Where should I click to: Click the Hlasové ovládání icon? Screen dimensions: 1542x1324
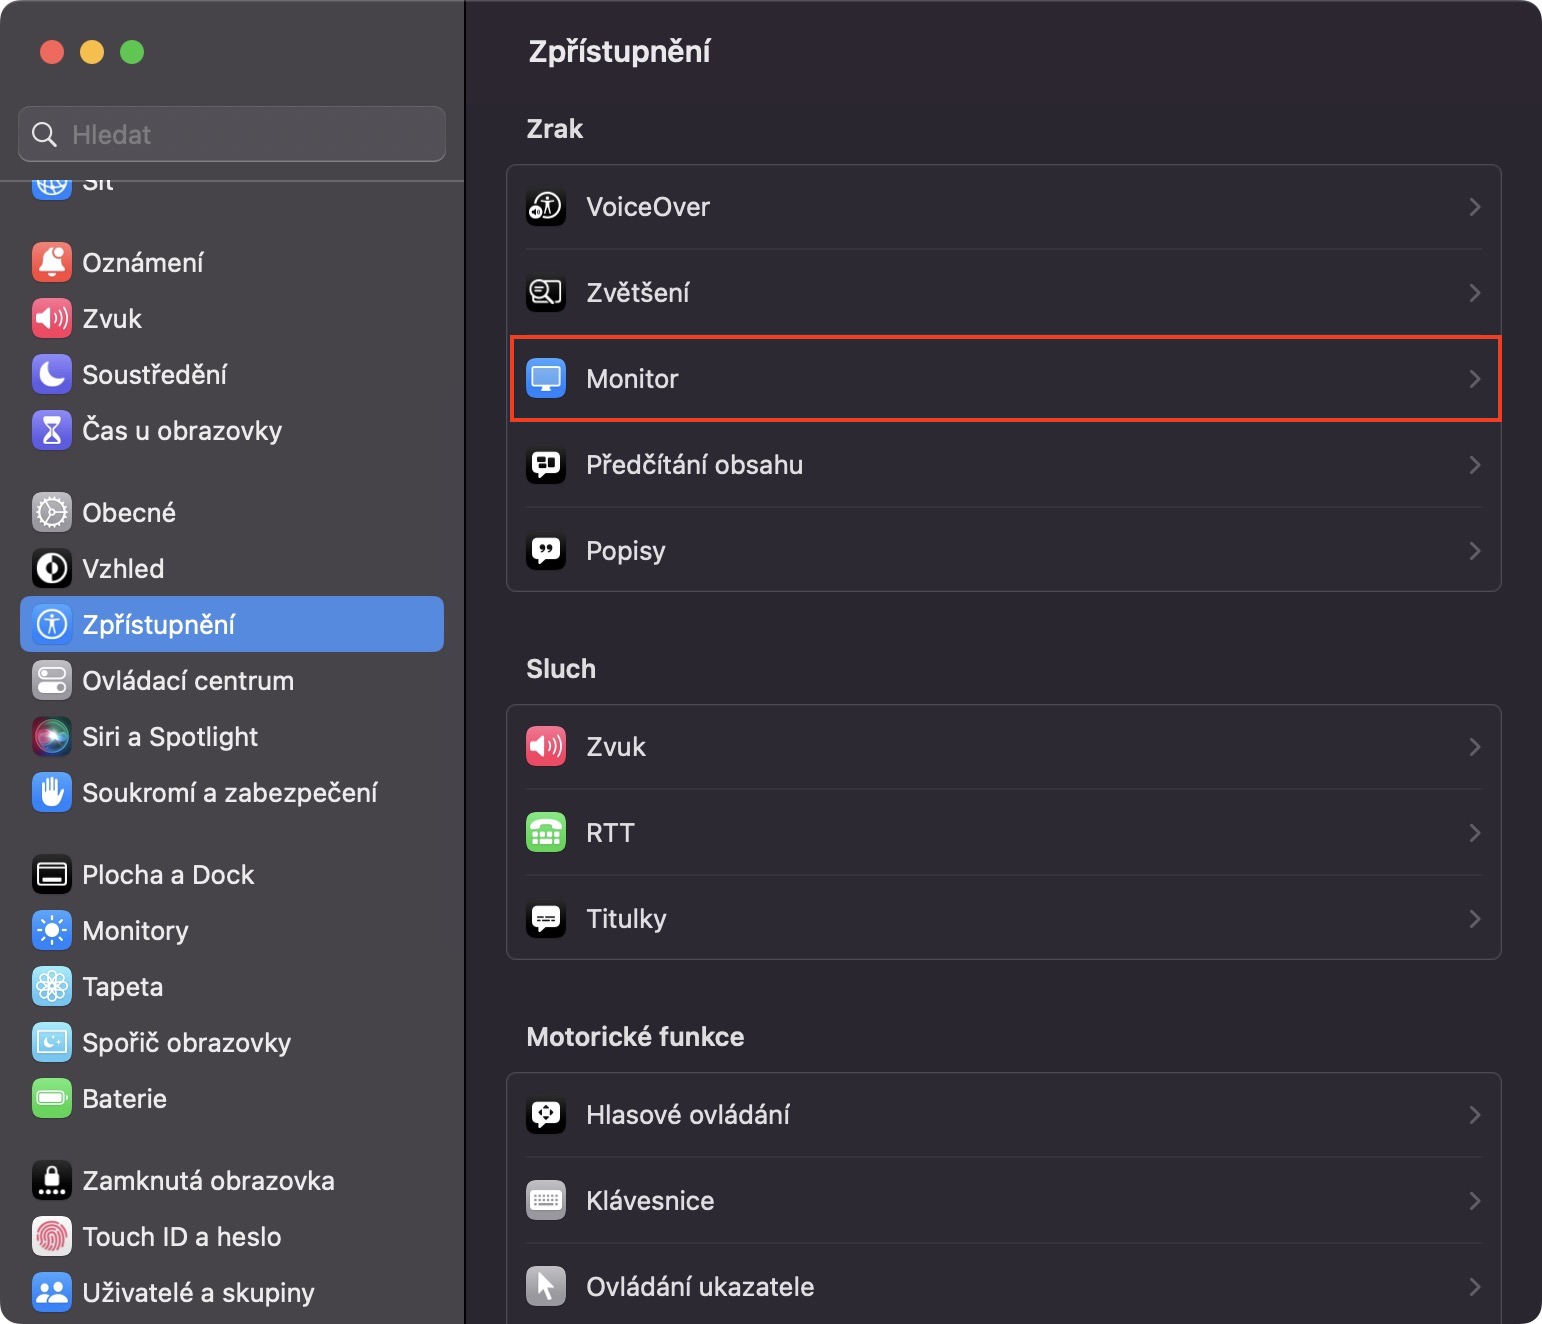pyautogui.click(x=546, y=1115)
